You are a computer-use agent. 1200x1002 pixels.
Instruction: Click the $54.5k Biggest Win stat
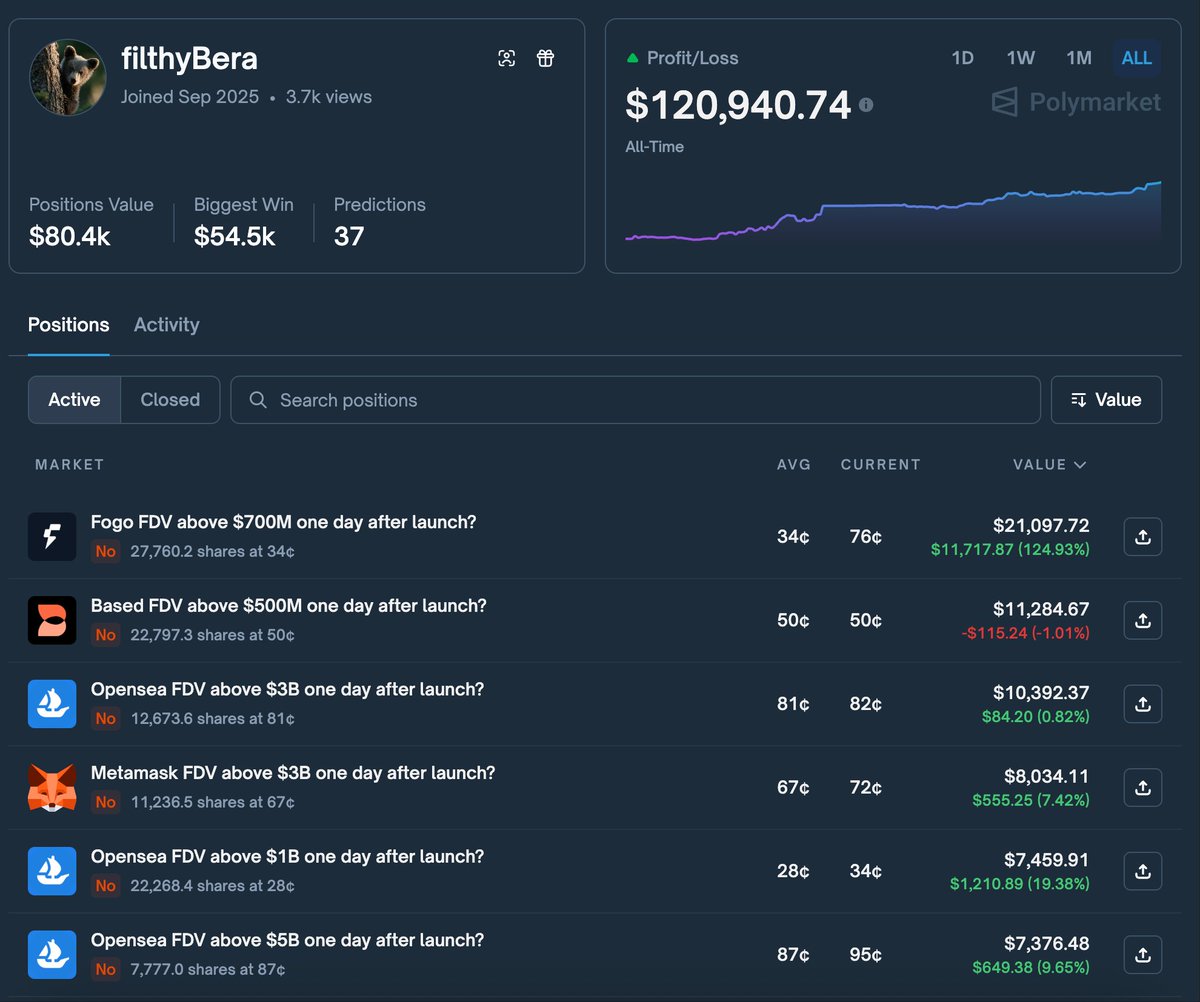235,236
